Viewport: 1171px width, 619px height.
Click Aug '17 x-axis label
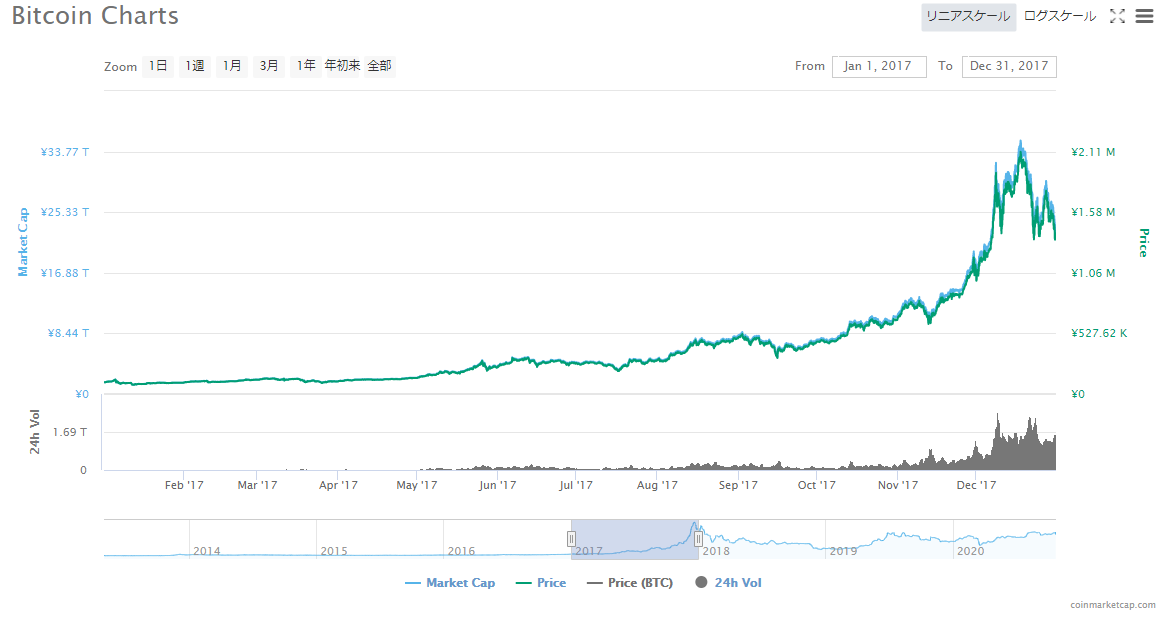point(657,485)
